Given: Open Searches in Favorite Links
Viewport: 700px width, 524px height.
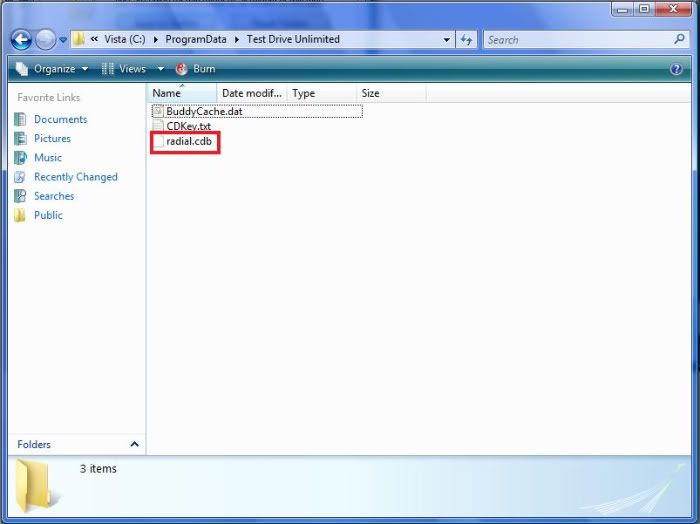Looking at the screenshot, I should [x=54, y=196].
